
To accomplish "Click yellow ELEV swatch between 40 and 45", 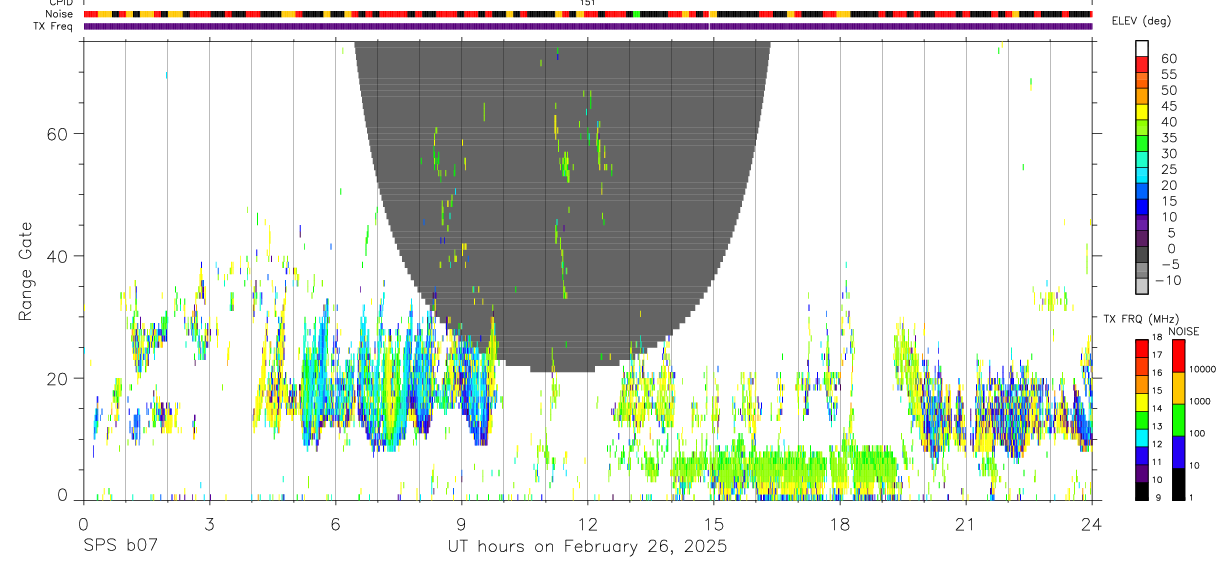I will click(x=1142, y=111).
